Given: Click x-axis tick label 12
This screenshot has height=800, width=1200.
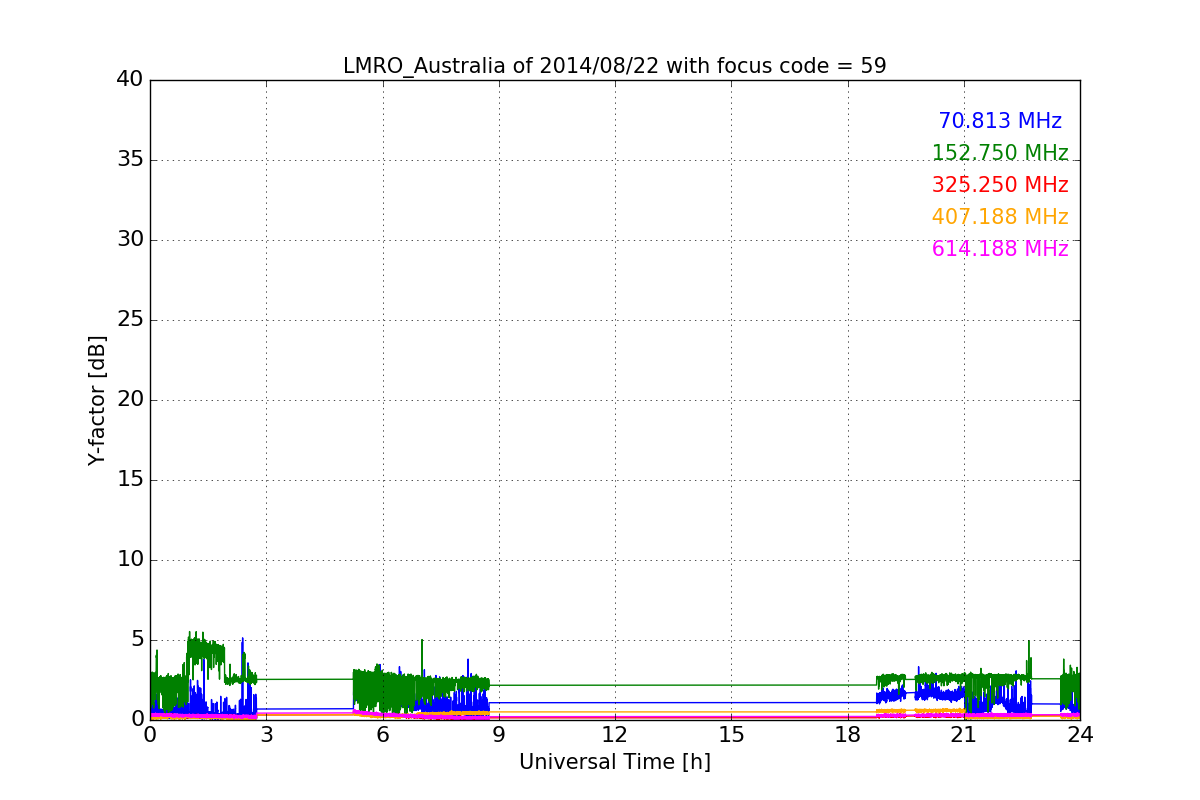Looking at the screenshot, I should [x=615, y=734].
